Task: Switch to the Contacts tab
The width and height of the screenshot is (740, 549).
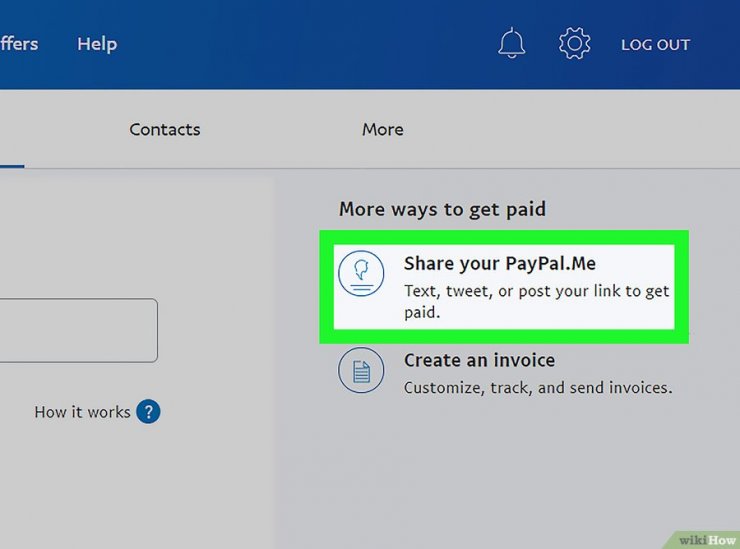Action: [x=165, y=129]
